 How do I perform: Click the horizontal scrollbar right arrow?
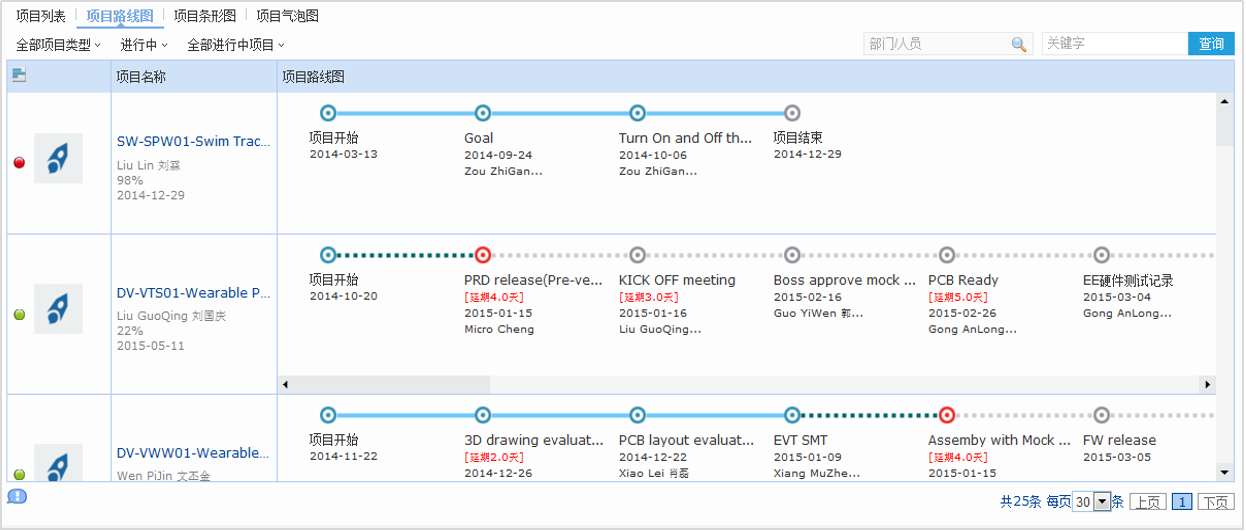pos(1207,384)
